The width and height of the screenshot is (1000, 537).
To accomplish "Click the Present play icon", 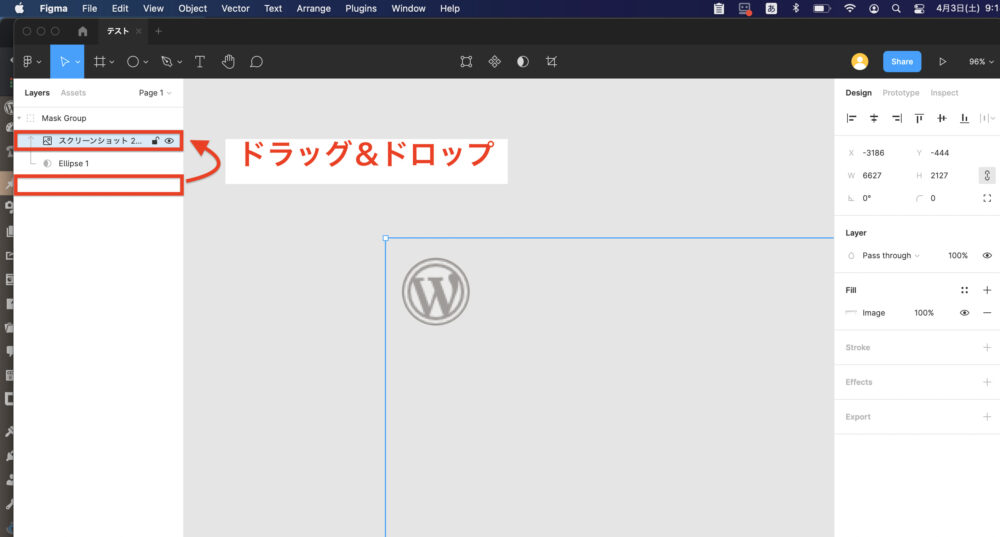I will 942,62.
